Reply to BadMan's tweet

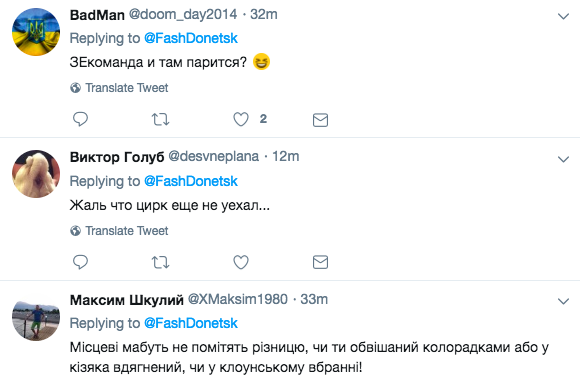80,119
